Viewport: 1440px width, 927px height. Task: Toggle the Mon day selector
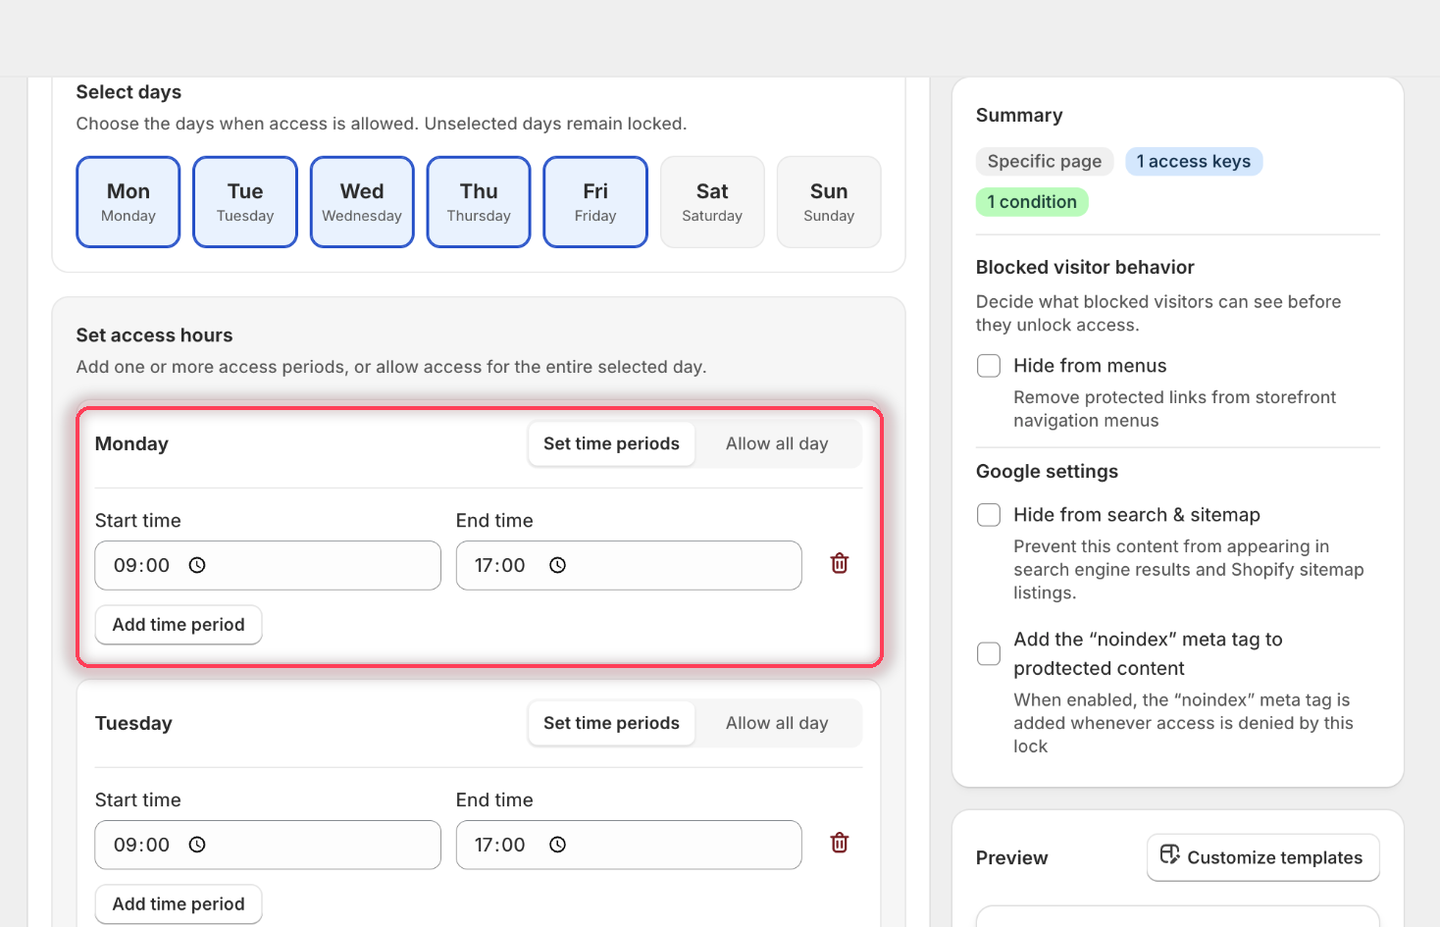[128, 201]
